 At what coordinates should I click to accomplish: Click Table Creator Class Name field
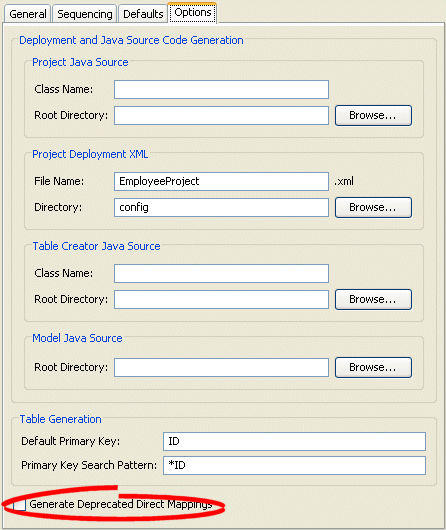[x=221, y=273]
